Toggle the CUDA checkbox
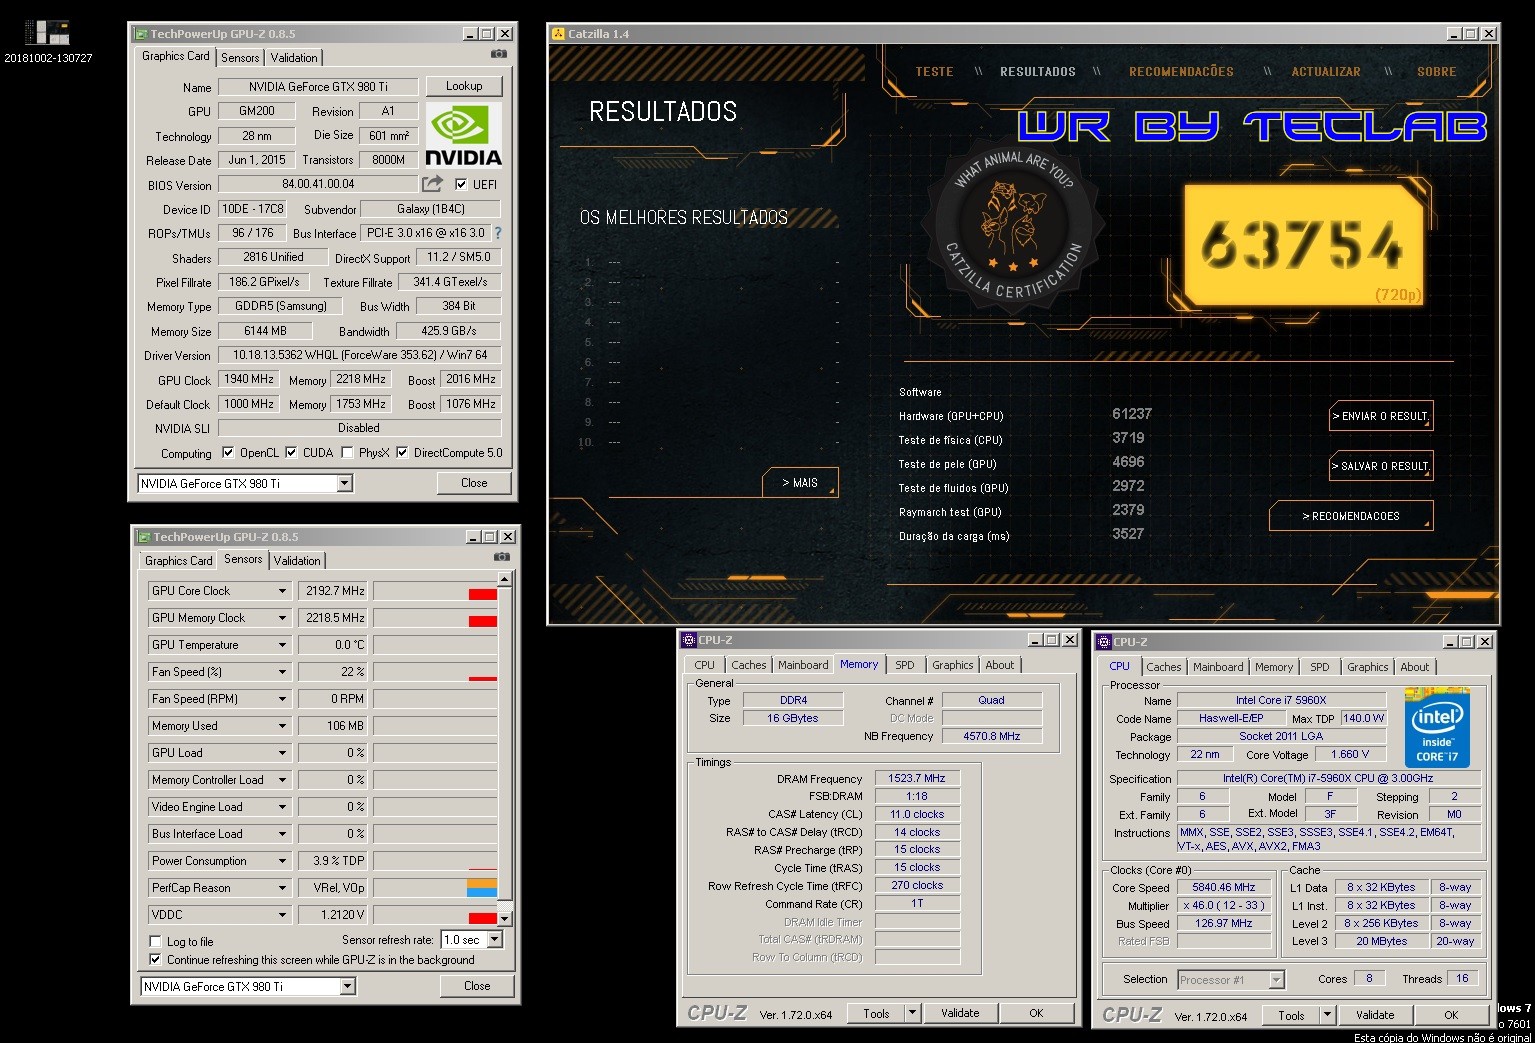The width and height of the screenshot is (1535, 1043). coord(291,453)
